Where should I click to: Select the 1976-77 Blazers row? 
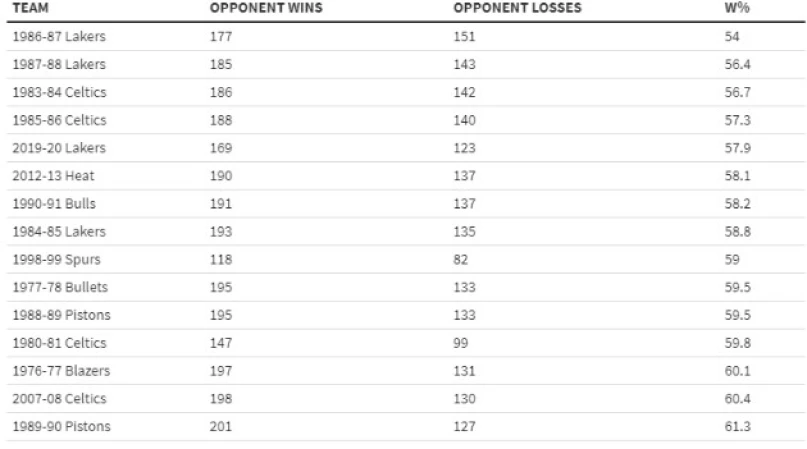click(61, 371)
